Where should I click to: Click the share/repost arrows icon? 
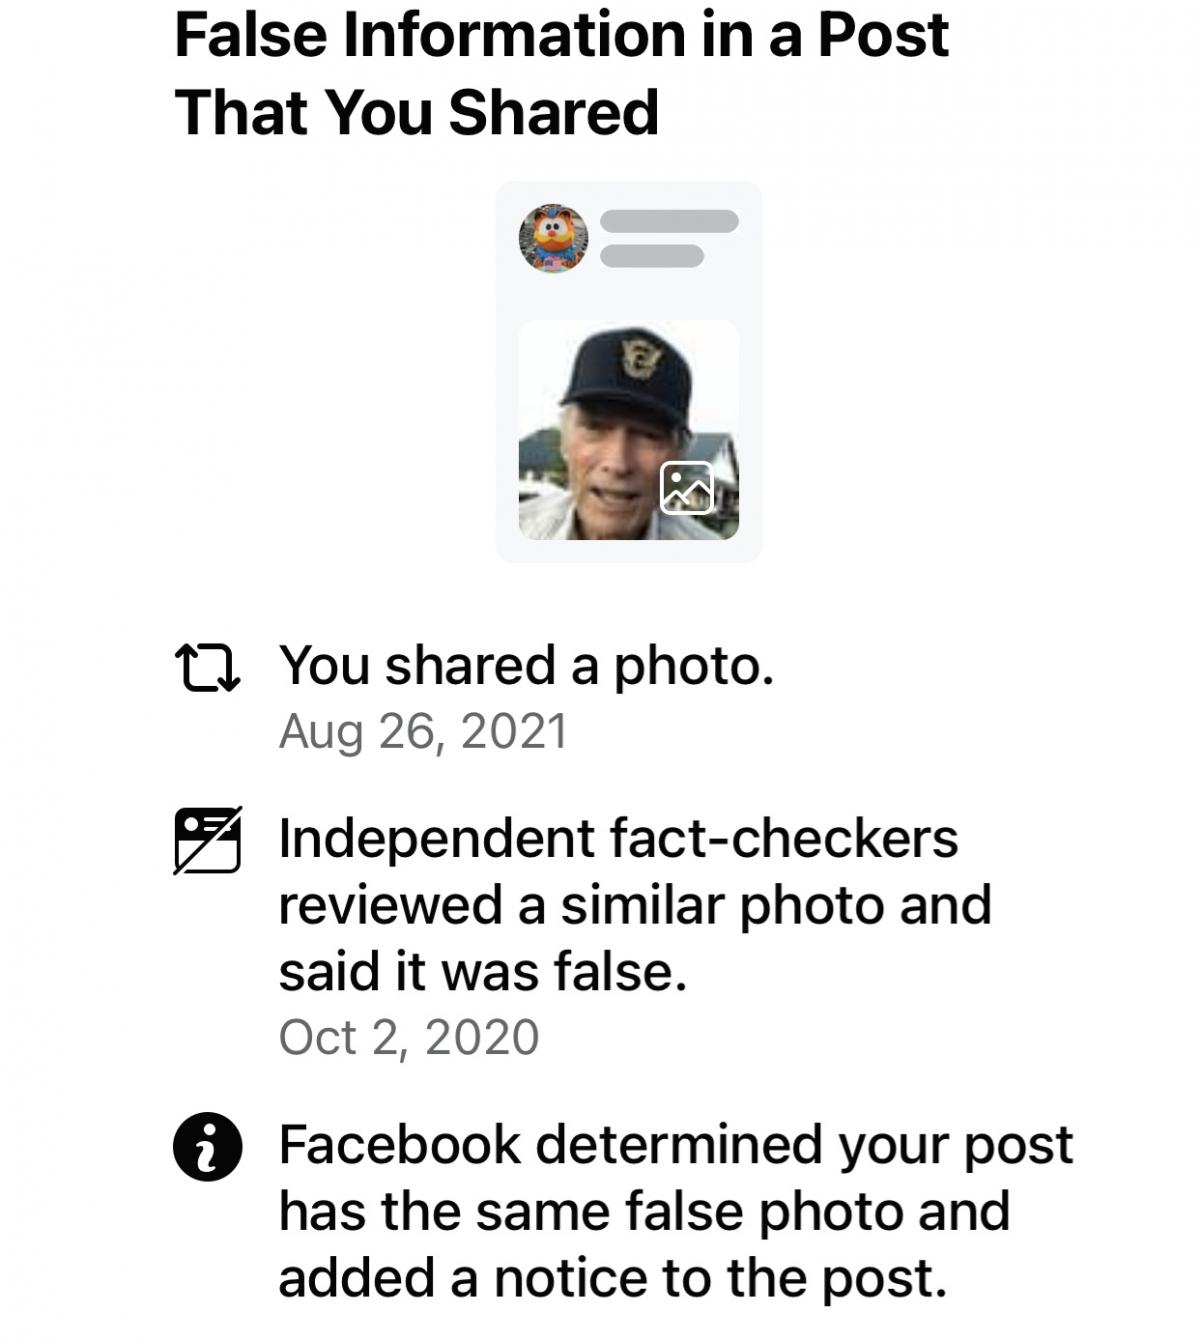point(207,668)
